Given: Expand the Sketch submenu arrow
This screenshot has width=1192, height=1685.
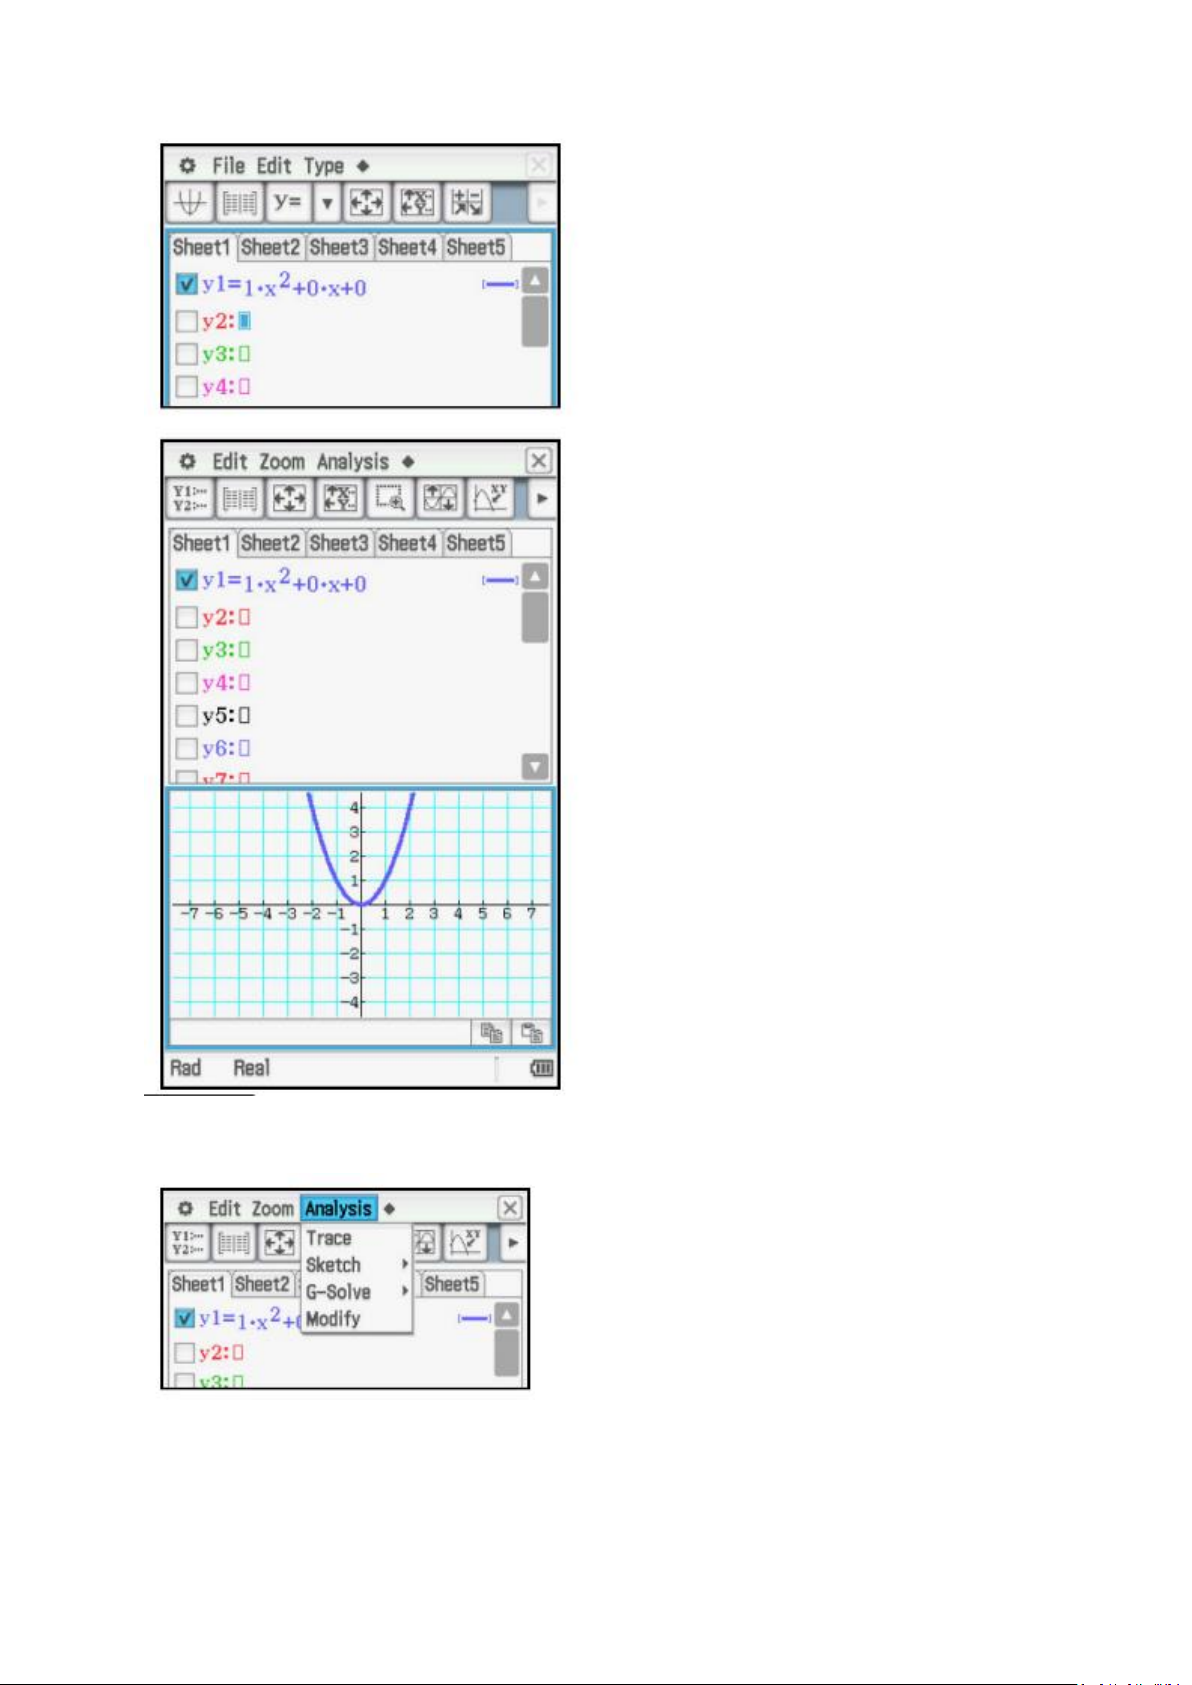Looking at the screenshot, I should pyautogui.click(x=405, y=1265).
